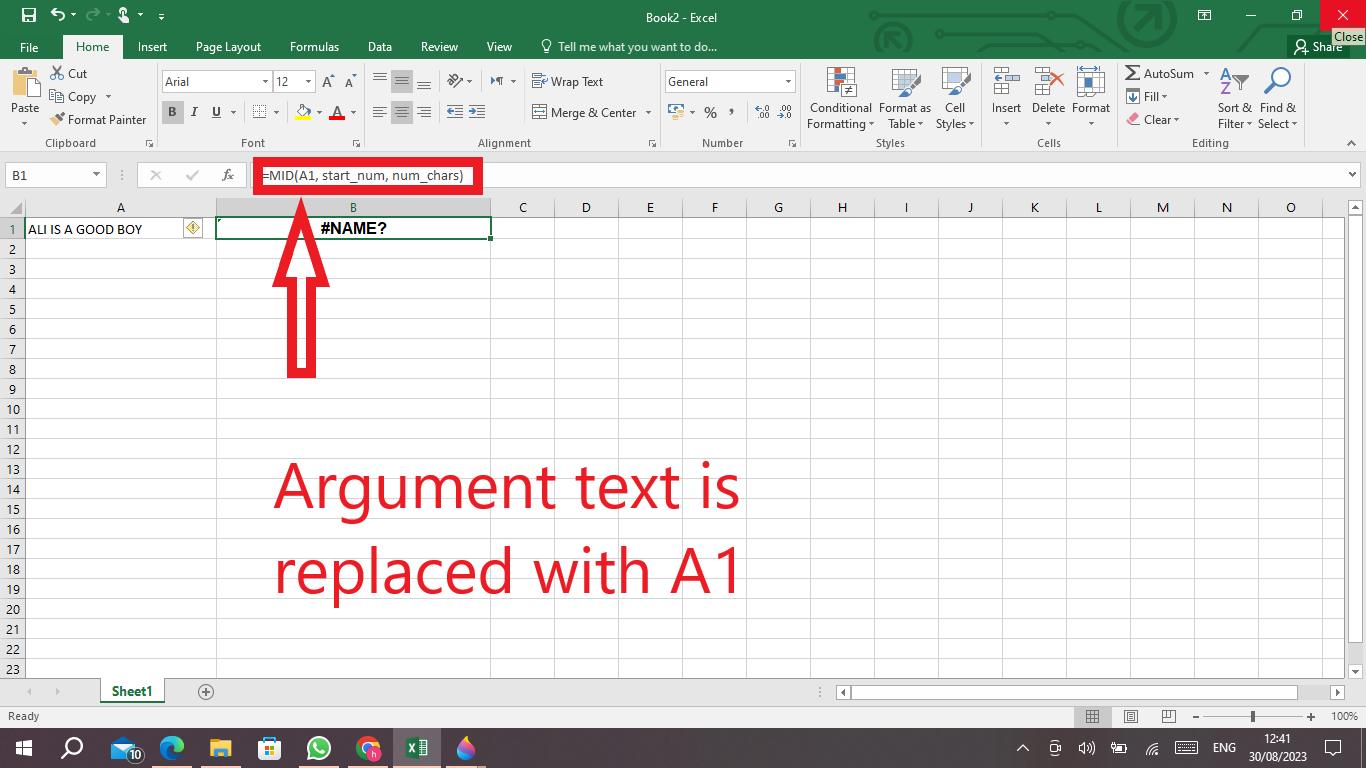Image resolution: width=1366 pixels, height=768 pixels.
Task: Click the Save icon in quick access toolbar
Action: point(28,15)
